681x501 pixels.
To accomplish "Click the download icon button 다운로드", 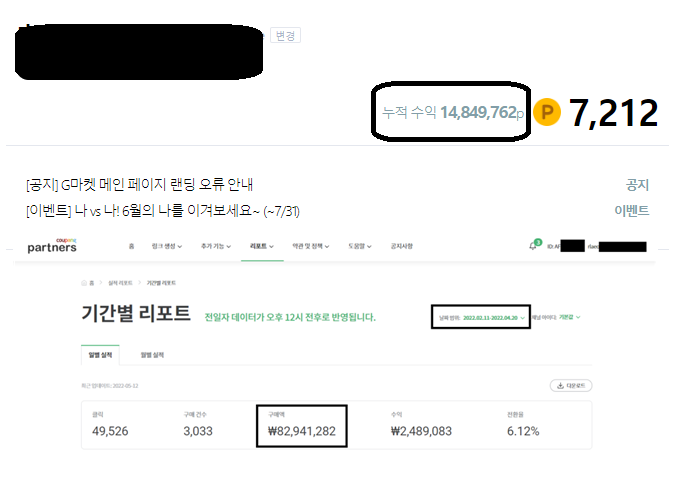I will click(571, 386).
